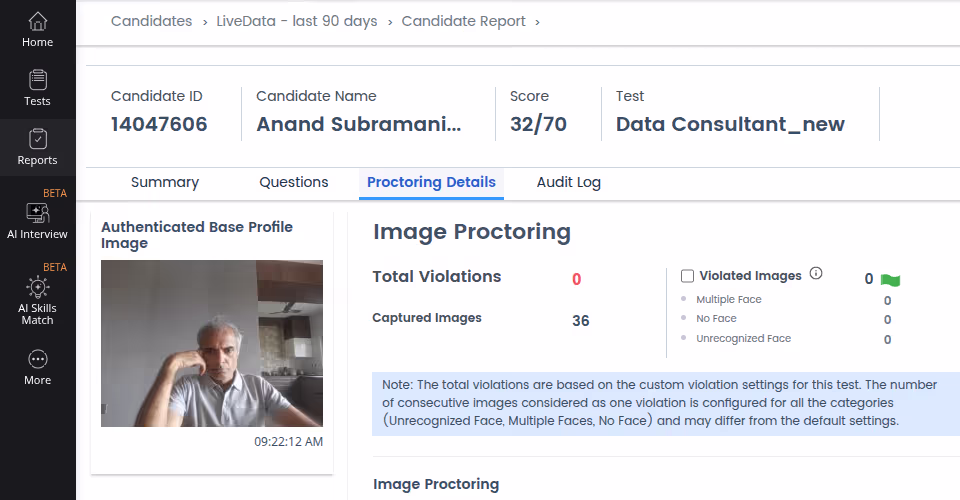
Task: Click the Violated Images info icon
Action: (816, 274)
